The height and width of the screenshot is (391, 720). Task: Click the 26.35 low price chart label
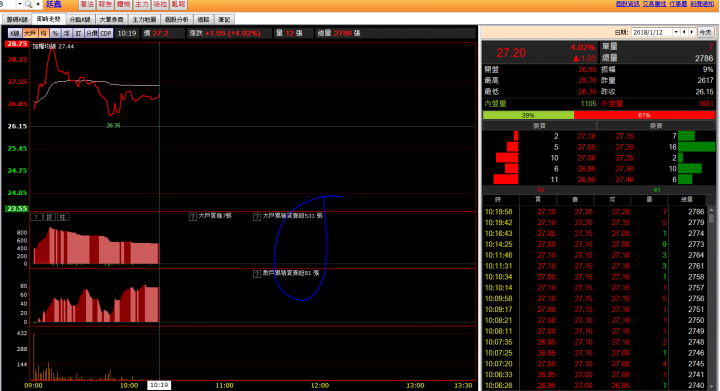click(x=113, y=126)
